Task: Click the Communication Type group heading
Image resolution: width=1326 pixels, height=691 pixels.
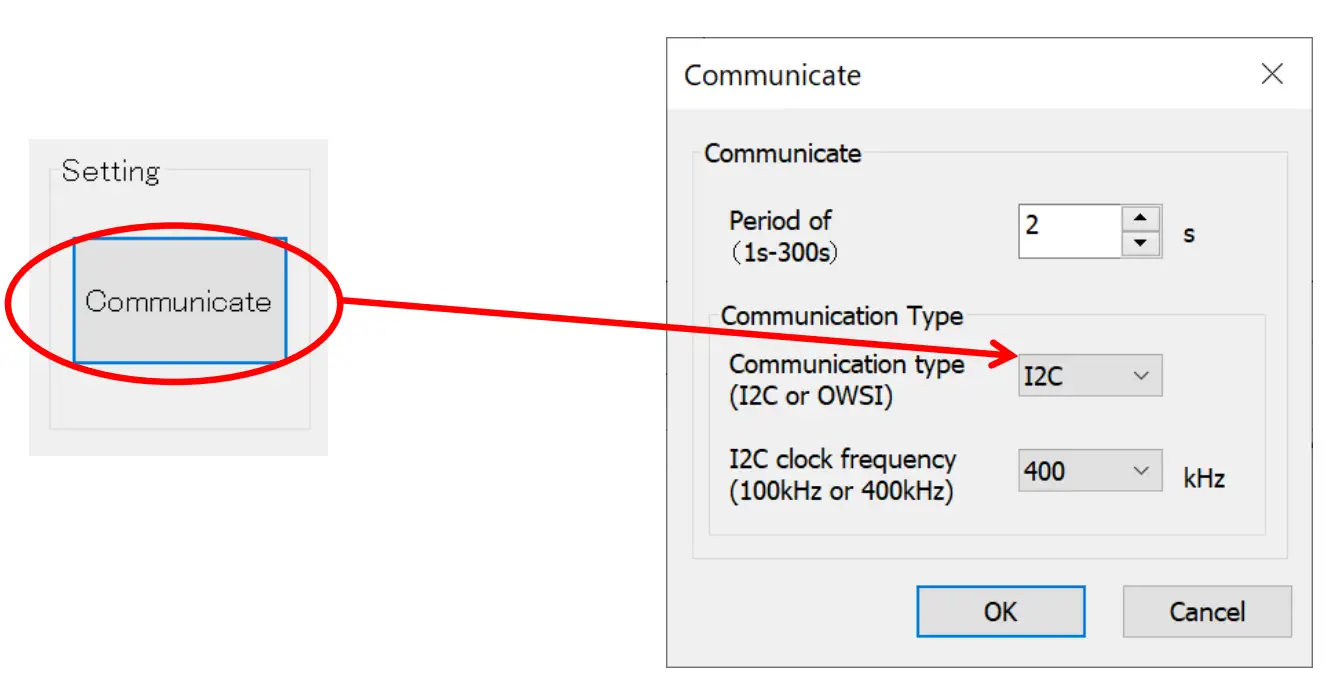Action: [x=843, y=316]
